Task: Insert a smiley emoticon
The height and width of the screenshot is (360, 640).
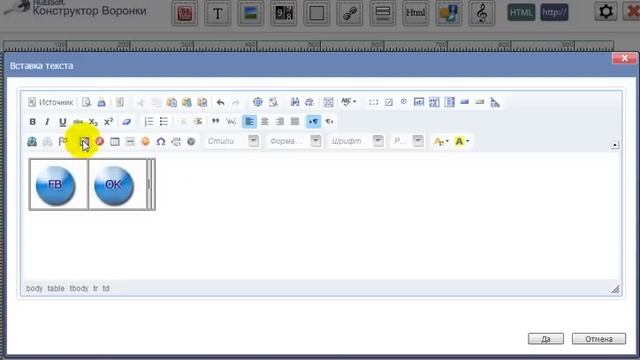Action: click(x=145, y=141)
